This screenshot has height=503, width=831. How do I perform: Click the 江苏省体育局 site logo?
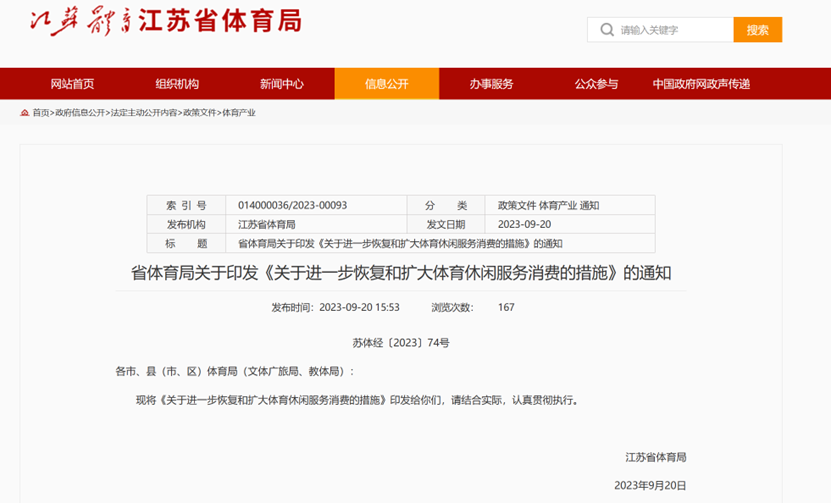[x=166, y=21]
